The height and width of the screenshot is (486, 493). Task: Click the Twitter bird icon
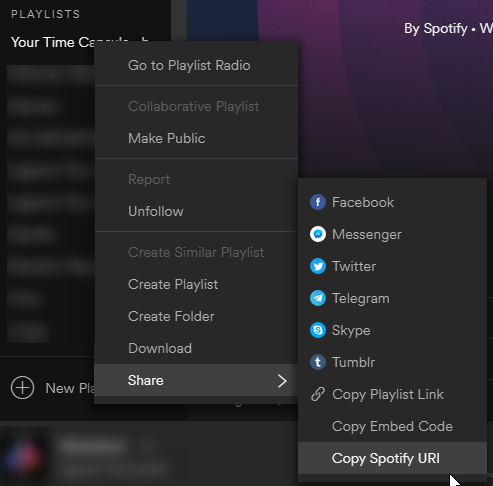pyautogui.click(x=318, y=266)
